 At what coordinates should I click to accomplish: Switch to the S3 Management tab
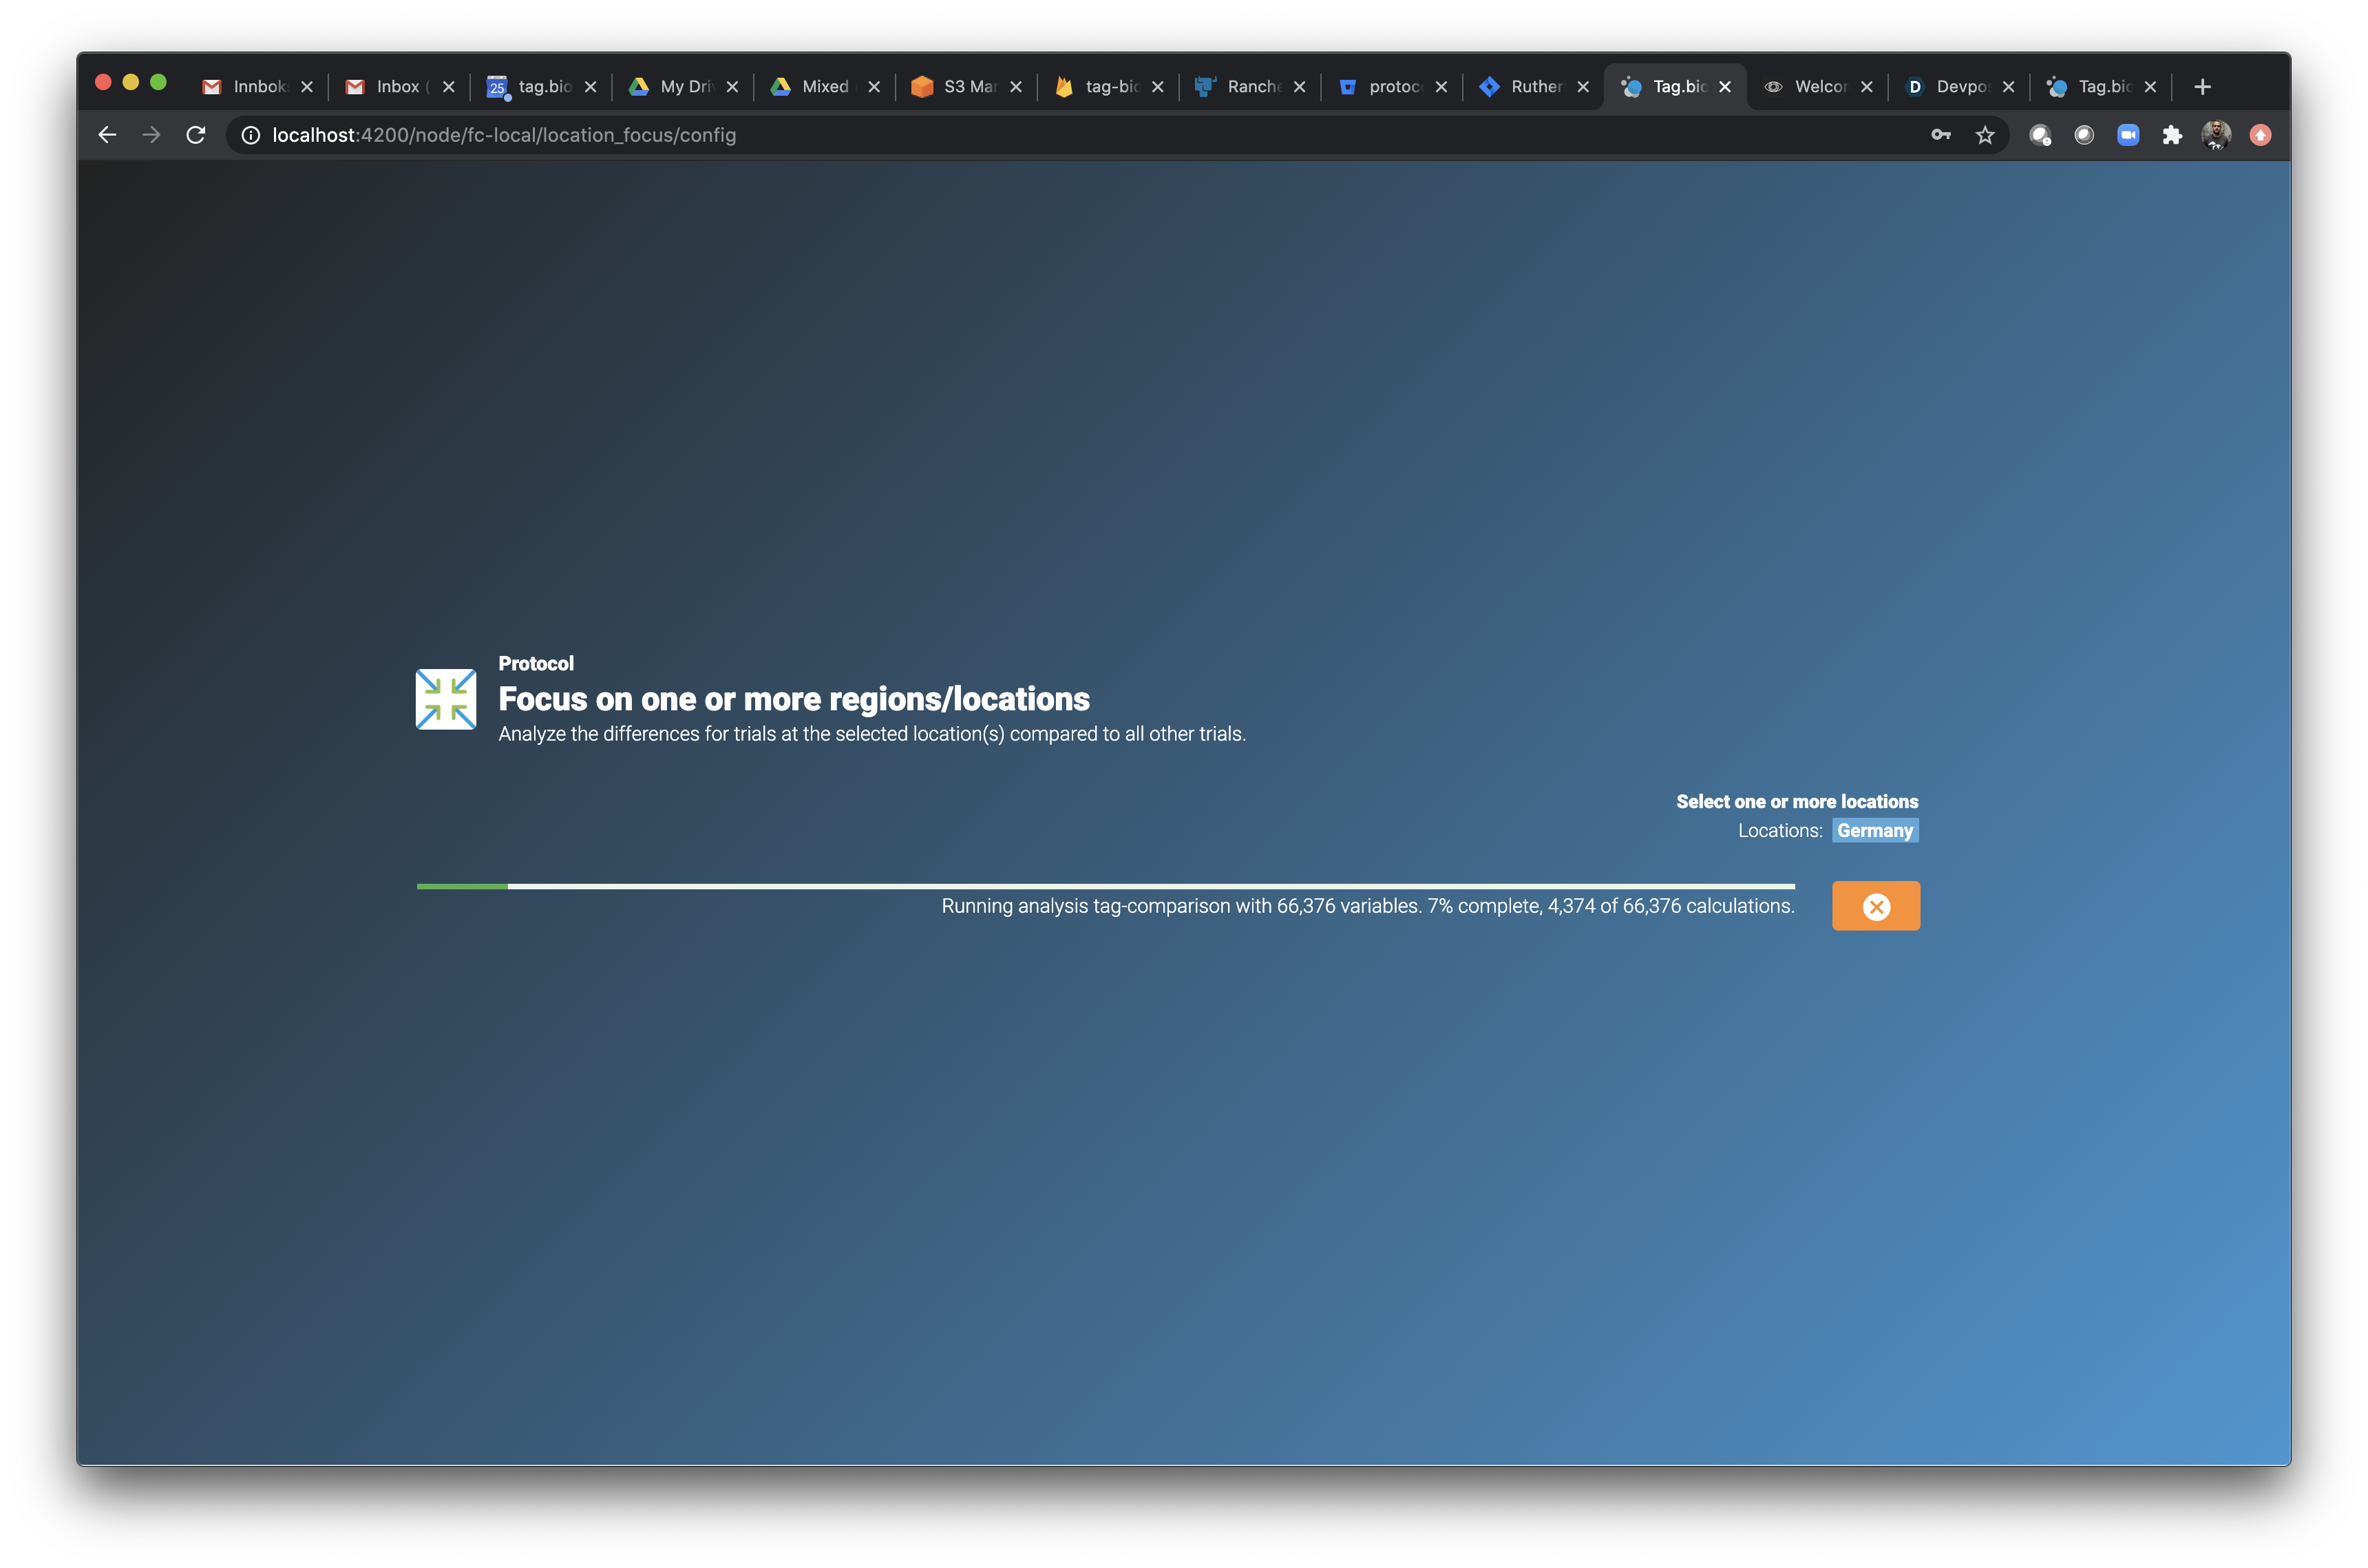pos(958,87)
